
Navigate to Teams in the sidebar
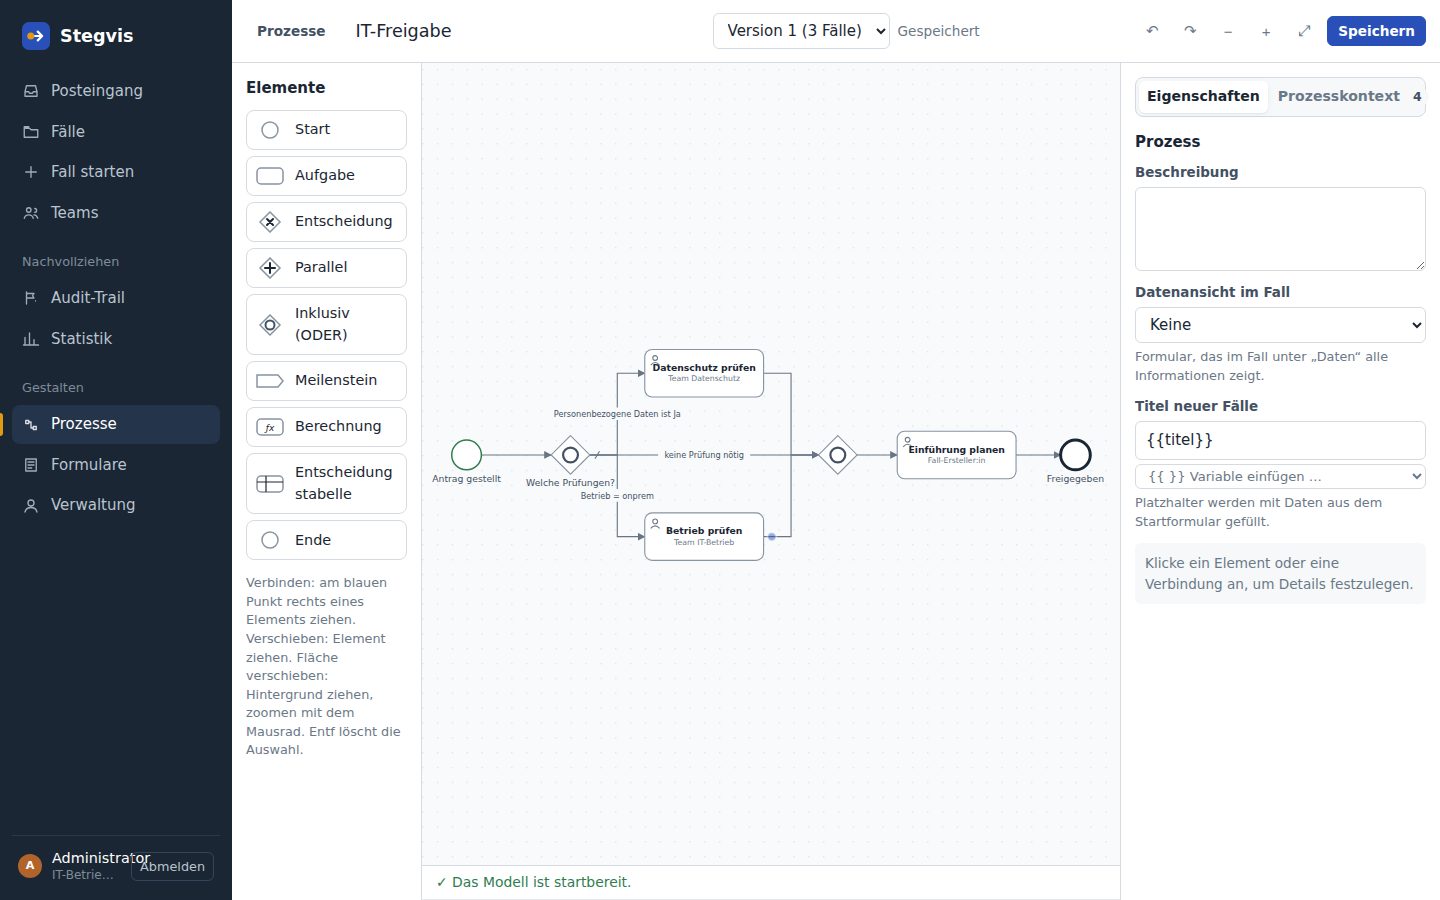(x=116, y=213)
